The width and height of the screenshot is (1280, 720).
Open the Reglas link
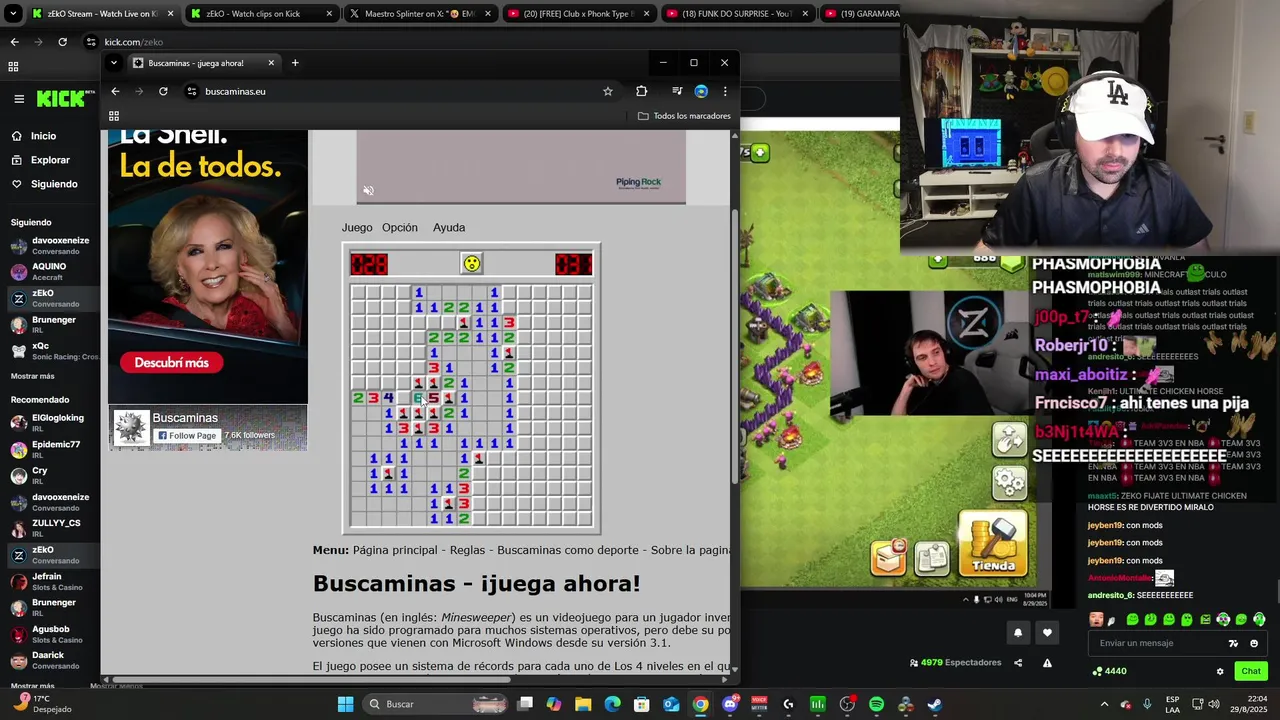(x=467, y=550)
